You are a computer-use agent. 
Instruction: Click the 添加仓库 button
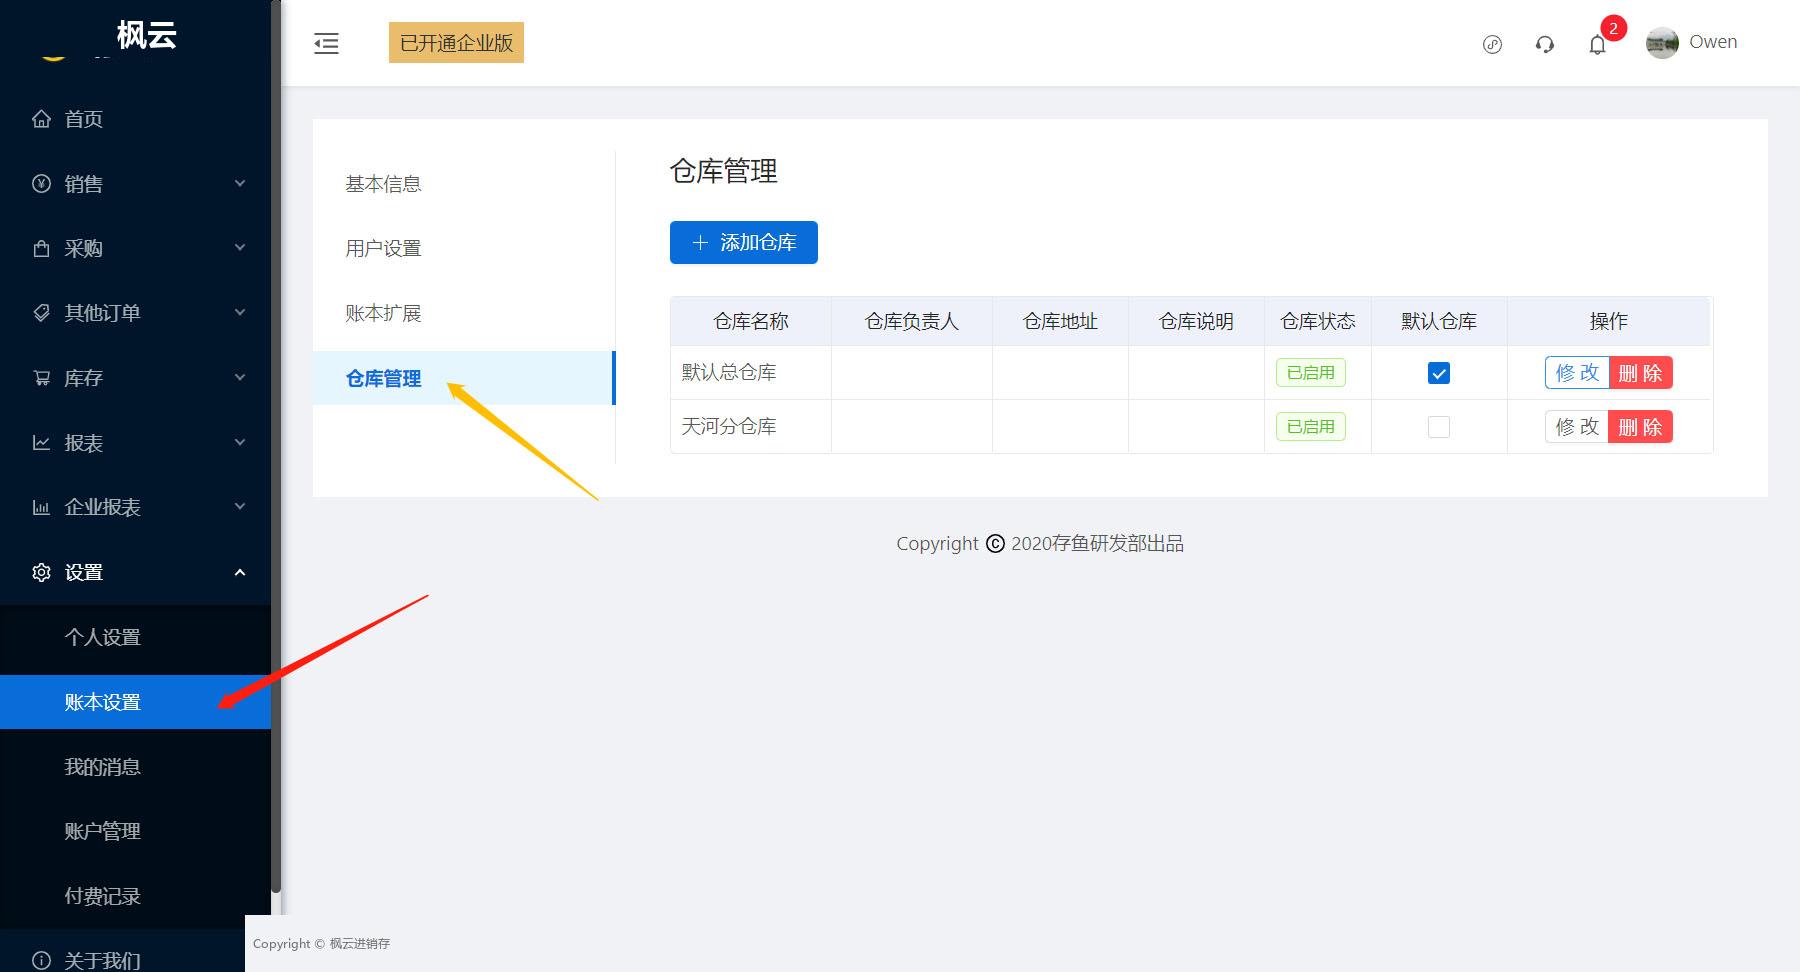point(744,242)
